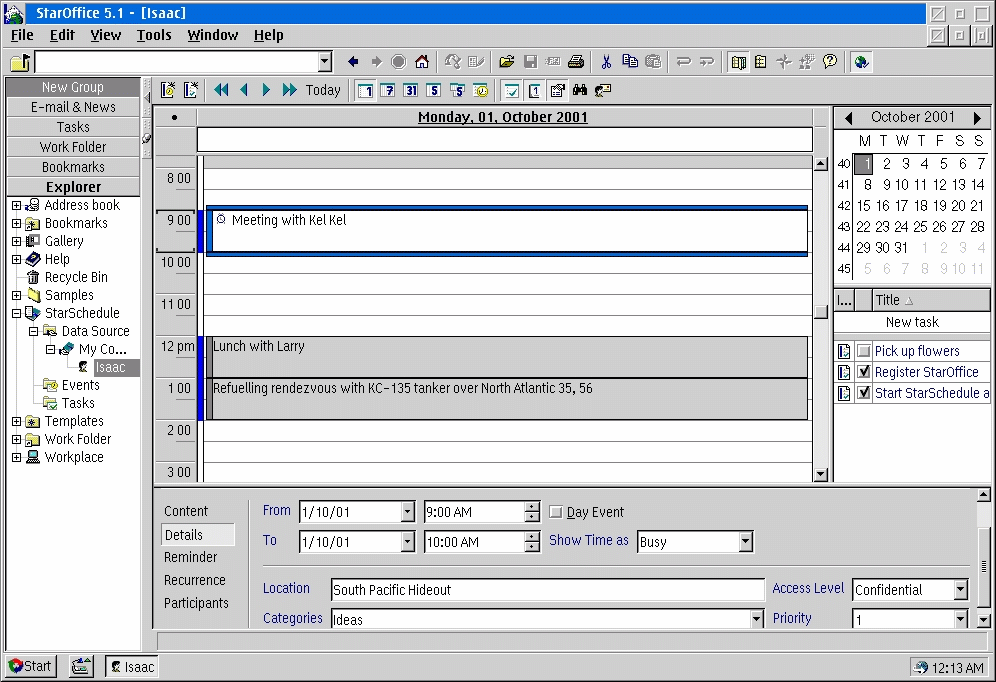Screen dimensions: 996x682
Task: Open the Tools menu
Action: [154, 36]
